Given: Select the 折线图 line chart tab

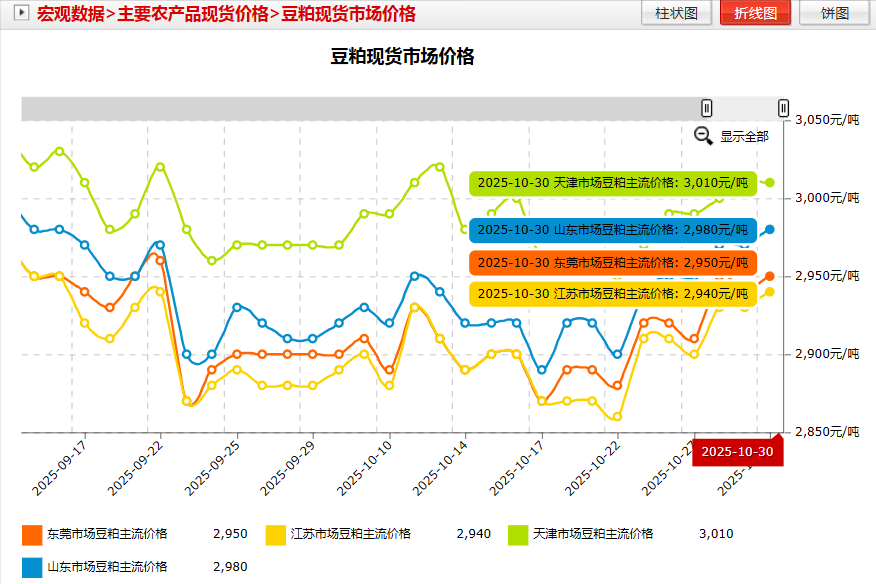Looking at the screenshot, I should tap(755, 13).
